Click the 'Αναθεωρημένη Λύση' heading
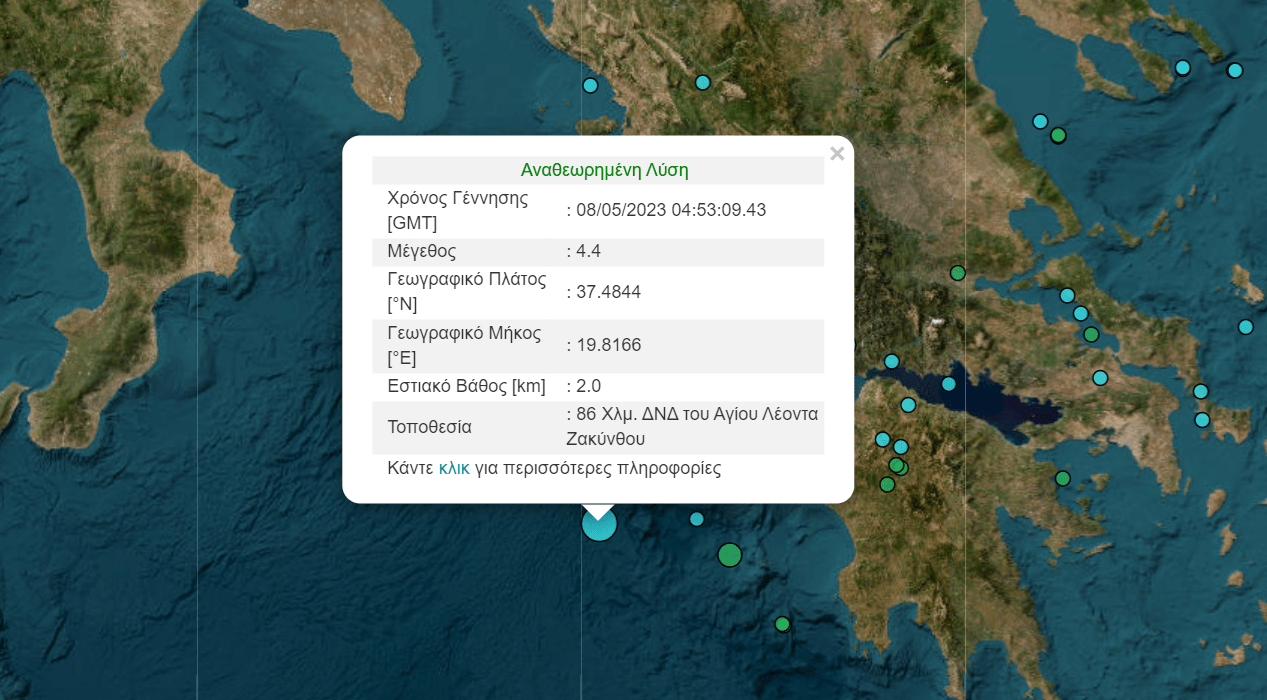 (x=604, y=170)
